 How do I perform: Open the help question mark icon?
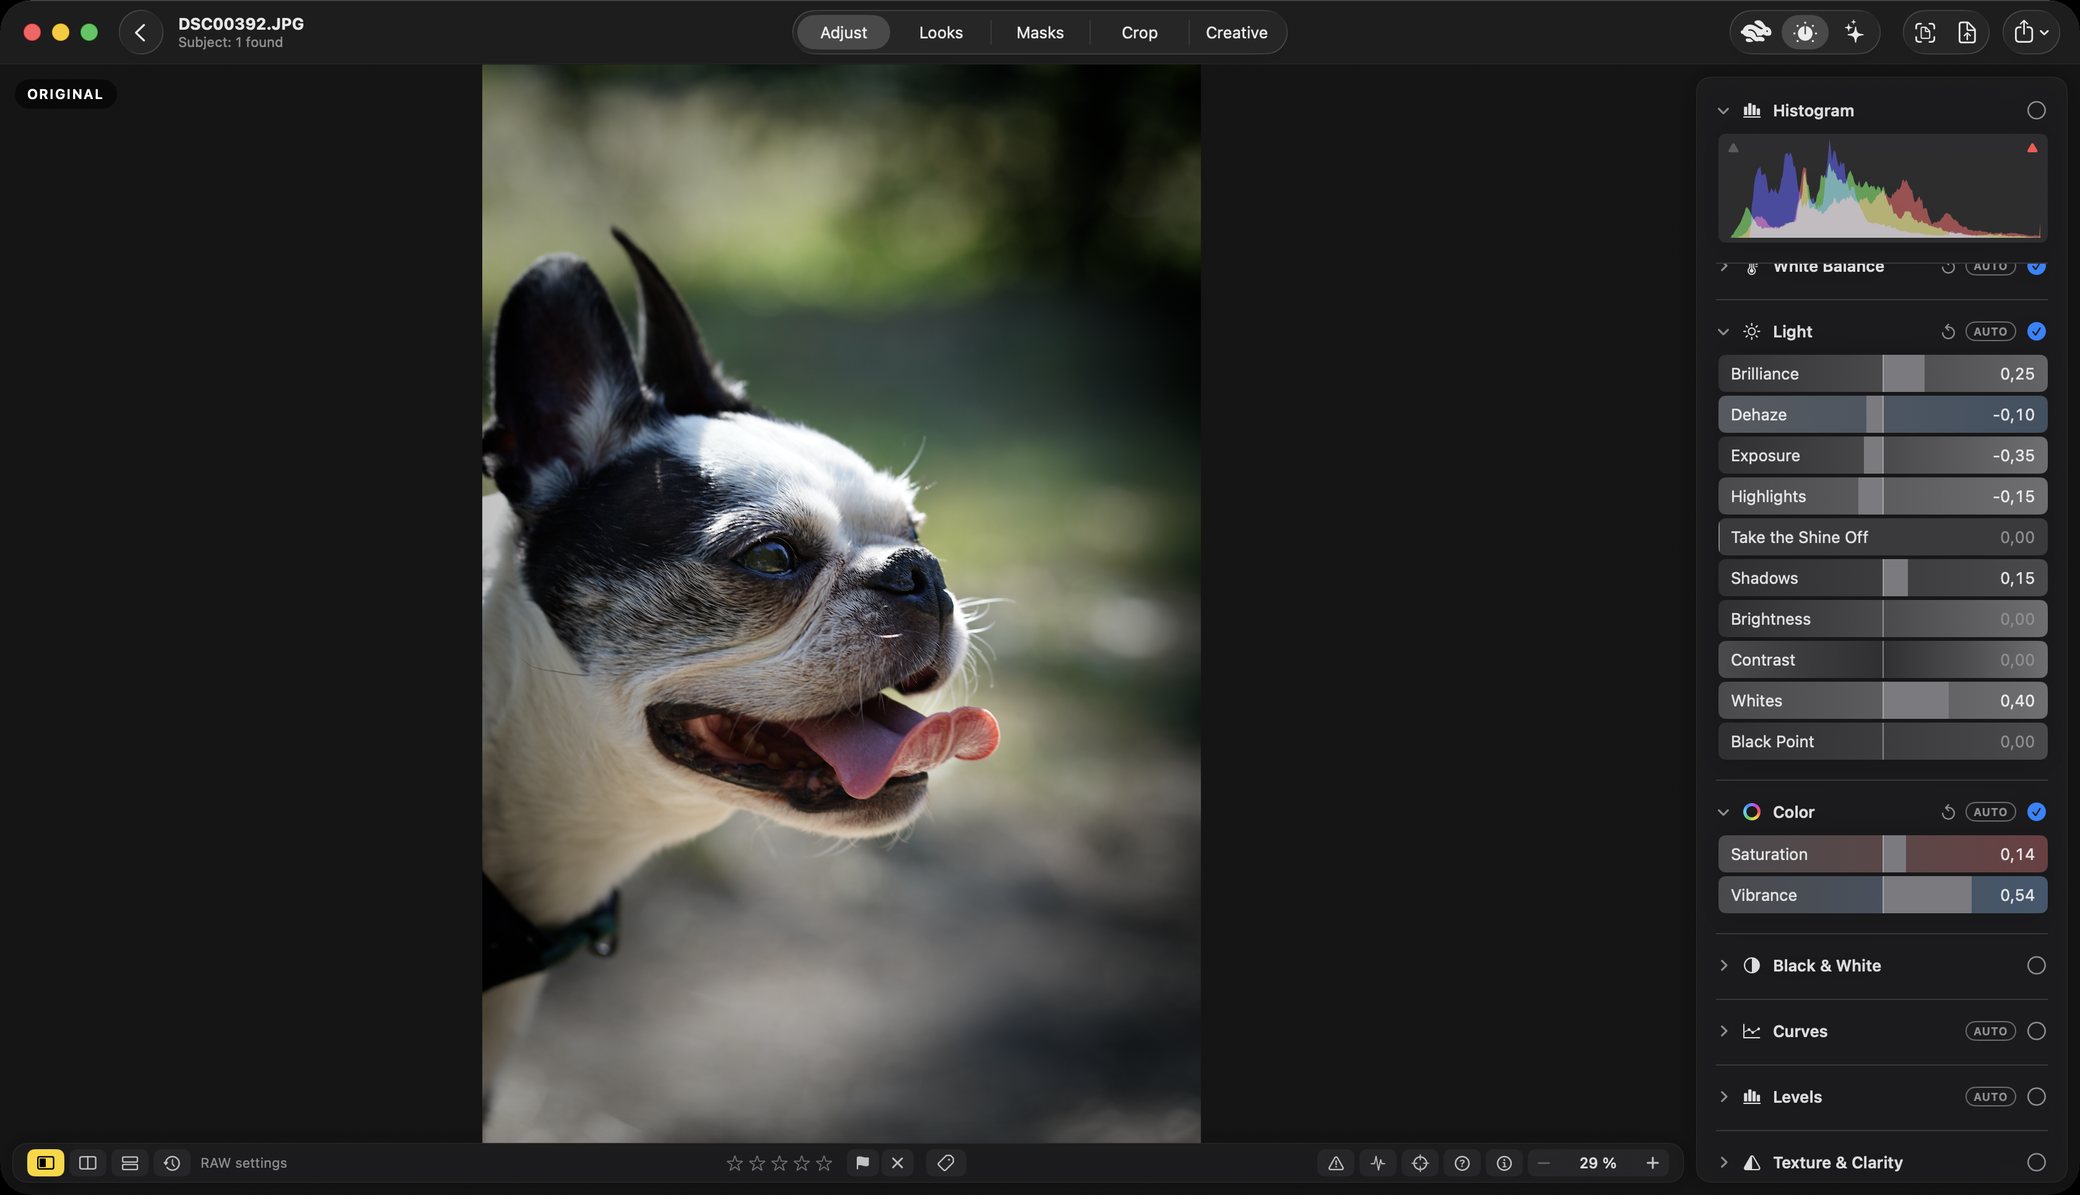(x=1462, y=1163)
